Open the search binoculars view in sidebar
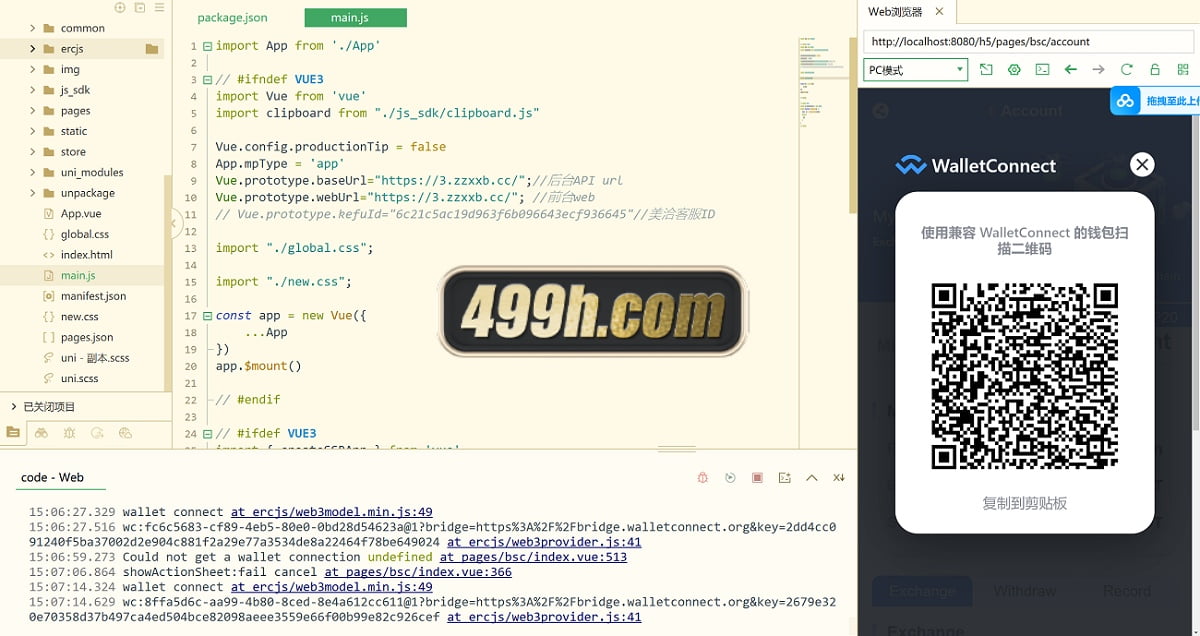Viewport: 1200px width, 636px height. tap(41, 433)
